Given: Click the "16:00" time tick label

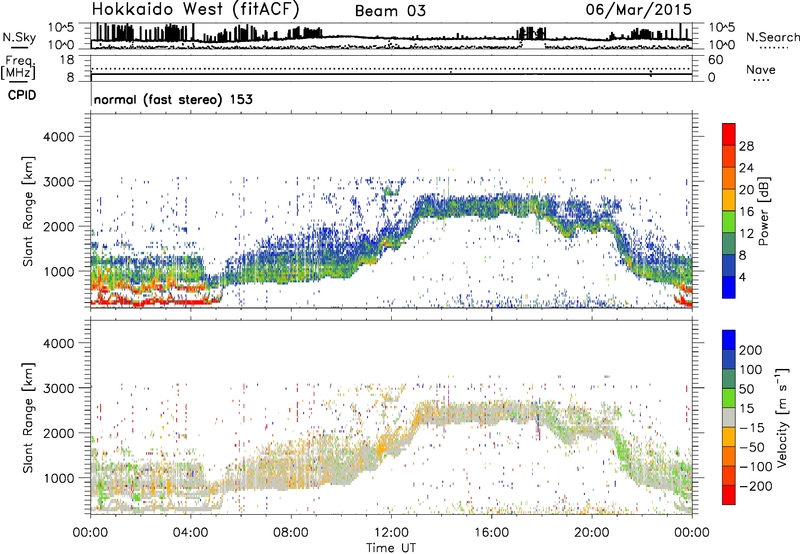Looking at the screenshot, I should click(x=491, y=533).
